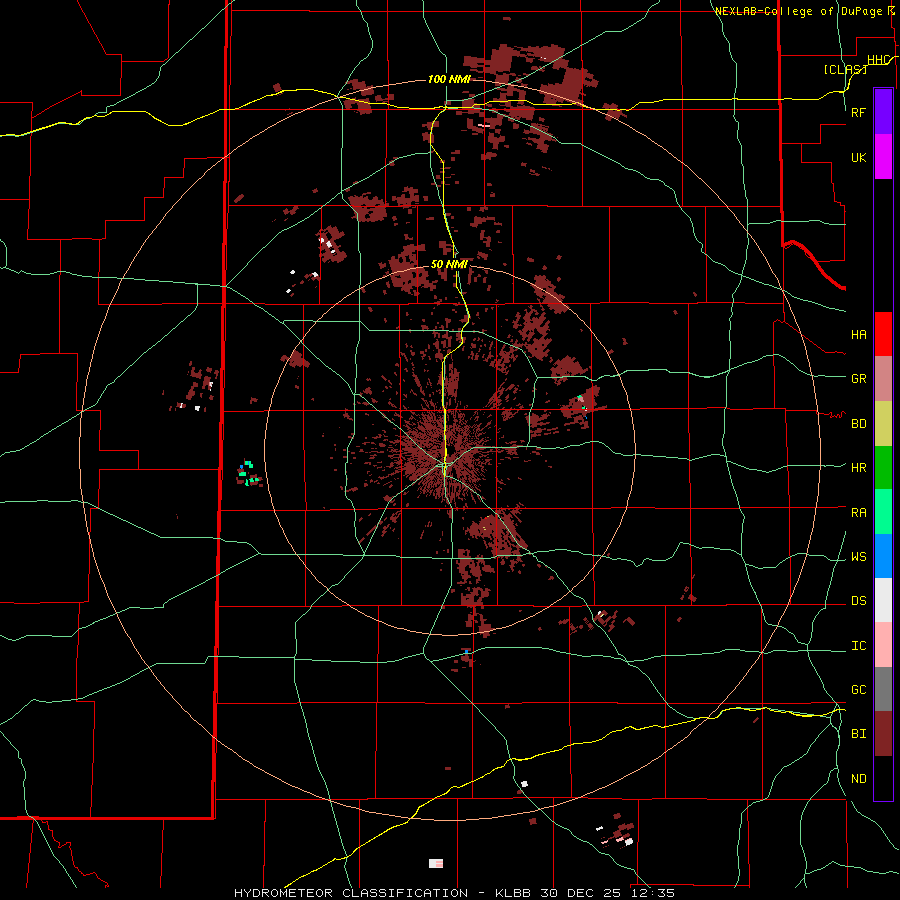Image resolution: width=900 pixels, height=900 pixels.
Task: Click the BD yellow-olive legend swatch
Action: (883, 424)
